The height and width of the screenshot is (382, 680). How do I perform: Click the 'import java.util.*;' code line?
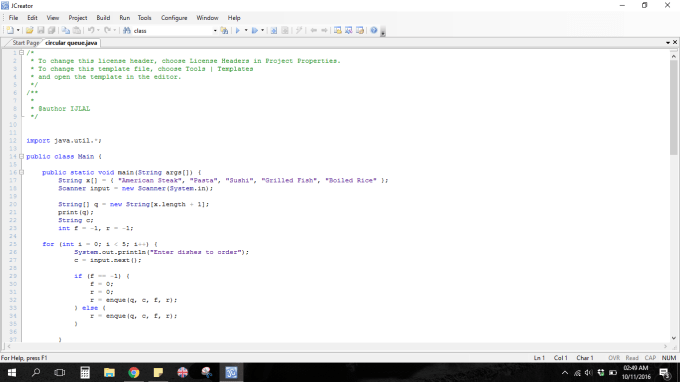pos(64,140)
